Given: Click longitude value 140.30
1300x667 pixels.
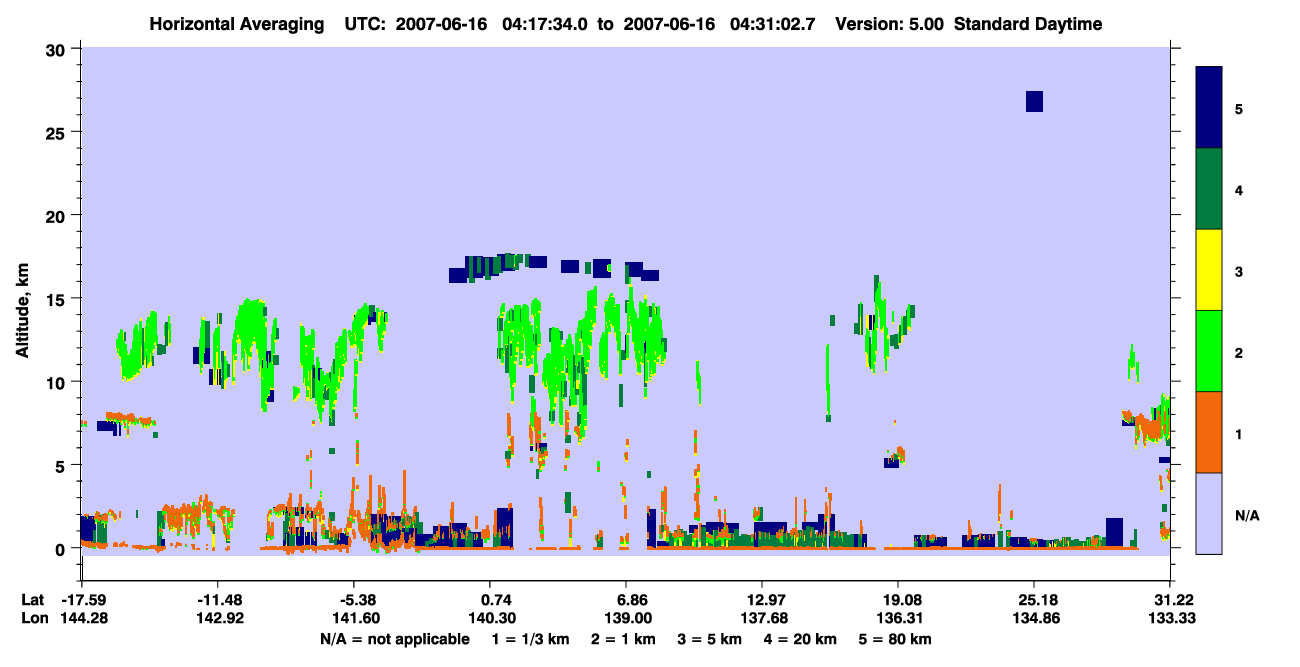Looking at the screenshot, I should (490, 618).
